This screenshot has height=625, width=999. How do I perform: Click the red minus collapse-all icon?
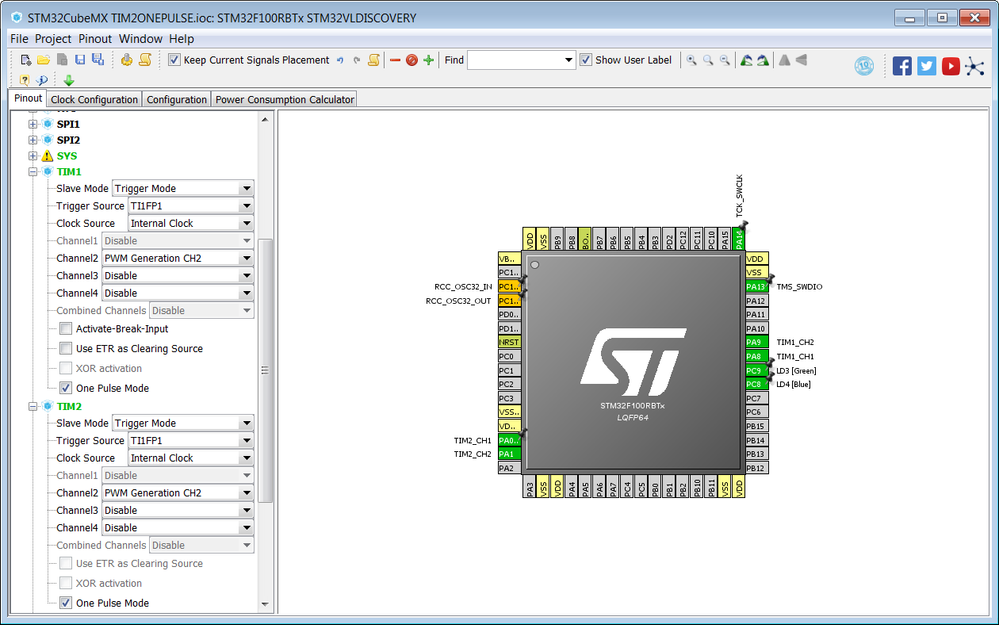click(395, 61)
